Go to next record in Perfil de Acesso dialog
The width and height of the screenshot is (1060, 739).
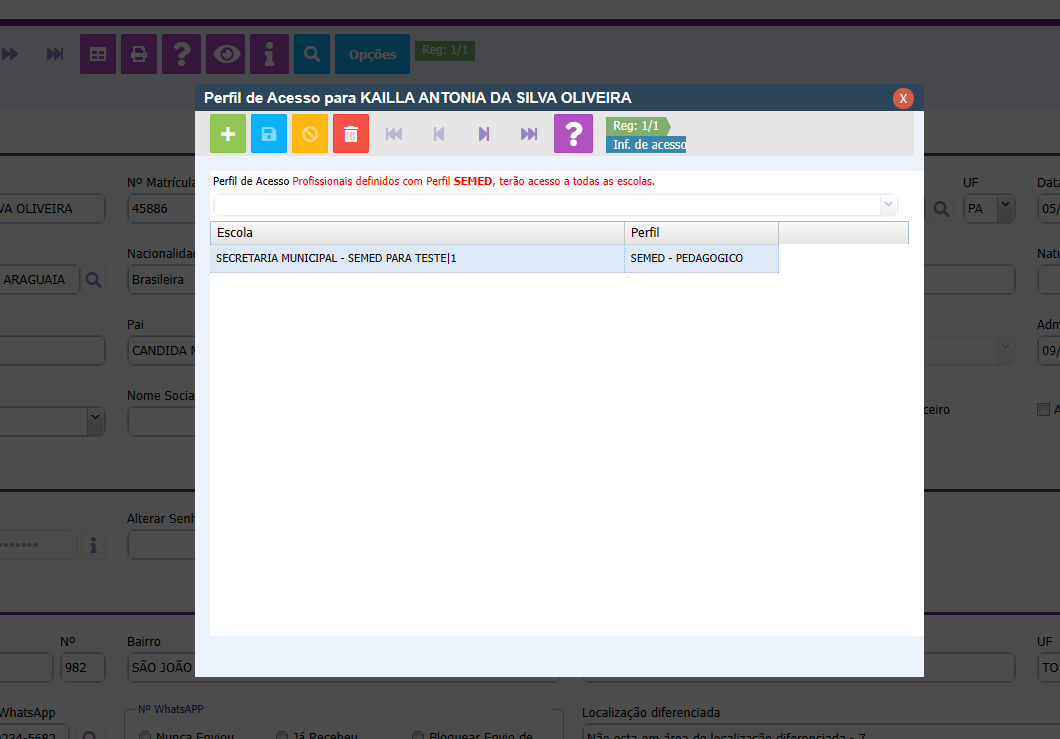click(x=484, y=134)
